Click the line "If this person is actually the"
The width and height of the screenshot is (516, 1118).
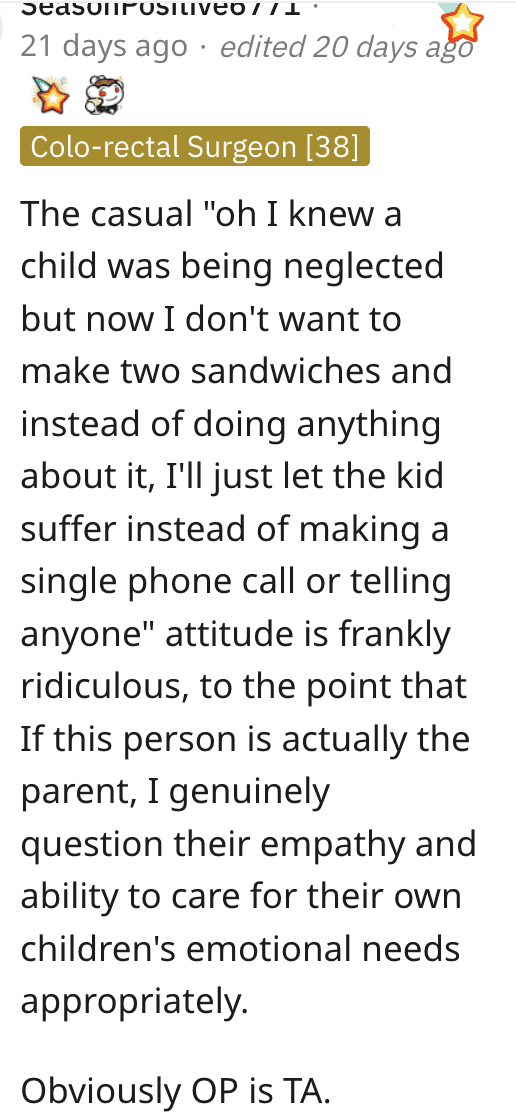point(245,739)
